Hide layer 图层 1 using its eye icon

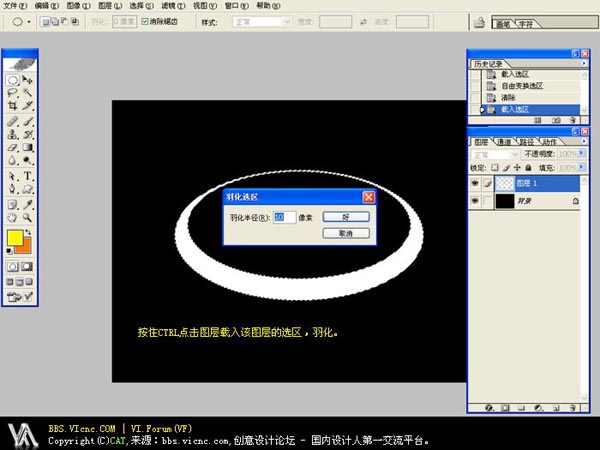[x=475, y=184]
